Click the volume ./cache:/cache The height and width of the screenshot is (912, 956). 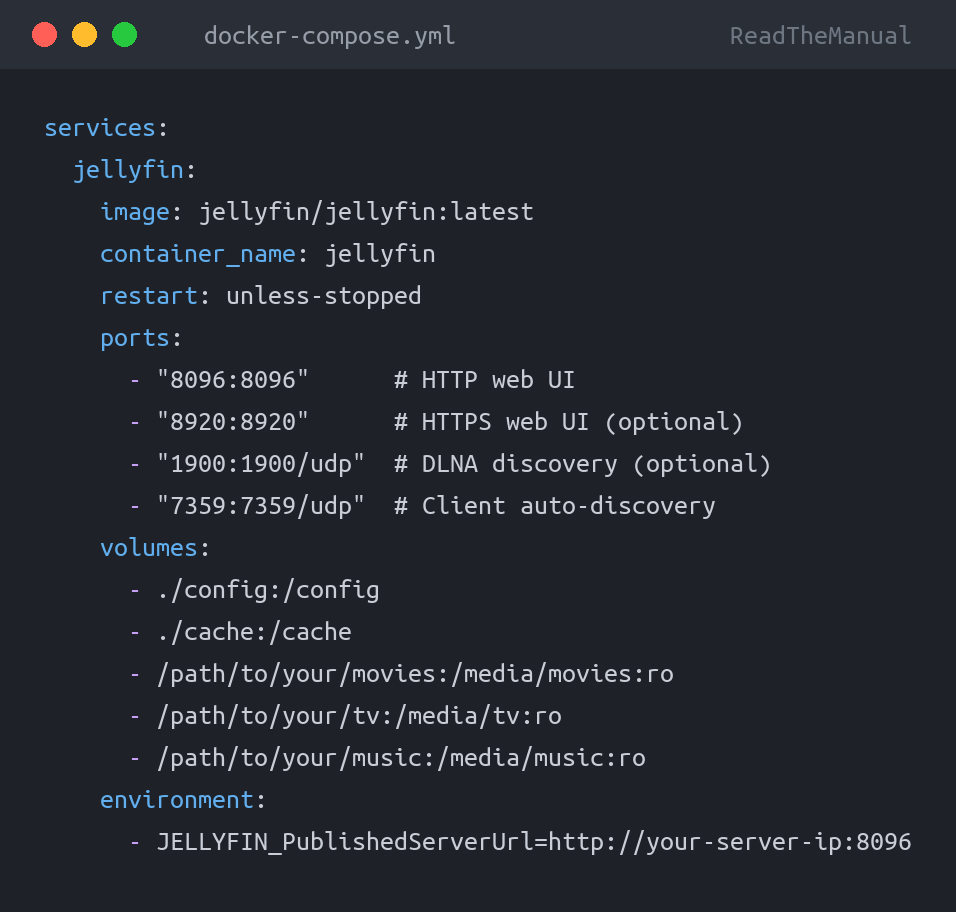(x=254, y=632)
